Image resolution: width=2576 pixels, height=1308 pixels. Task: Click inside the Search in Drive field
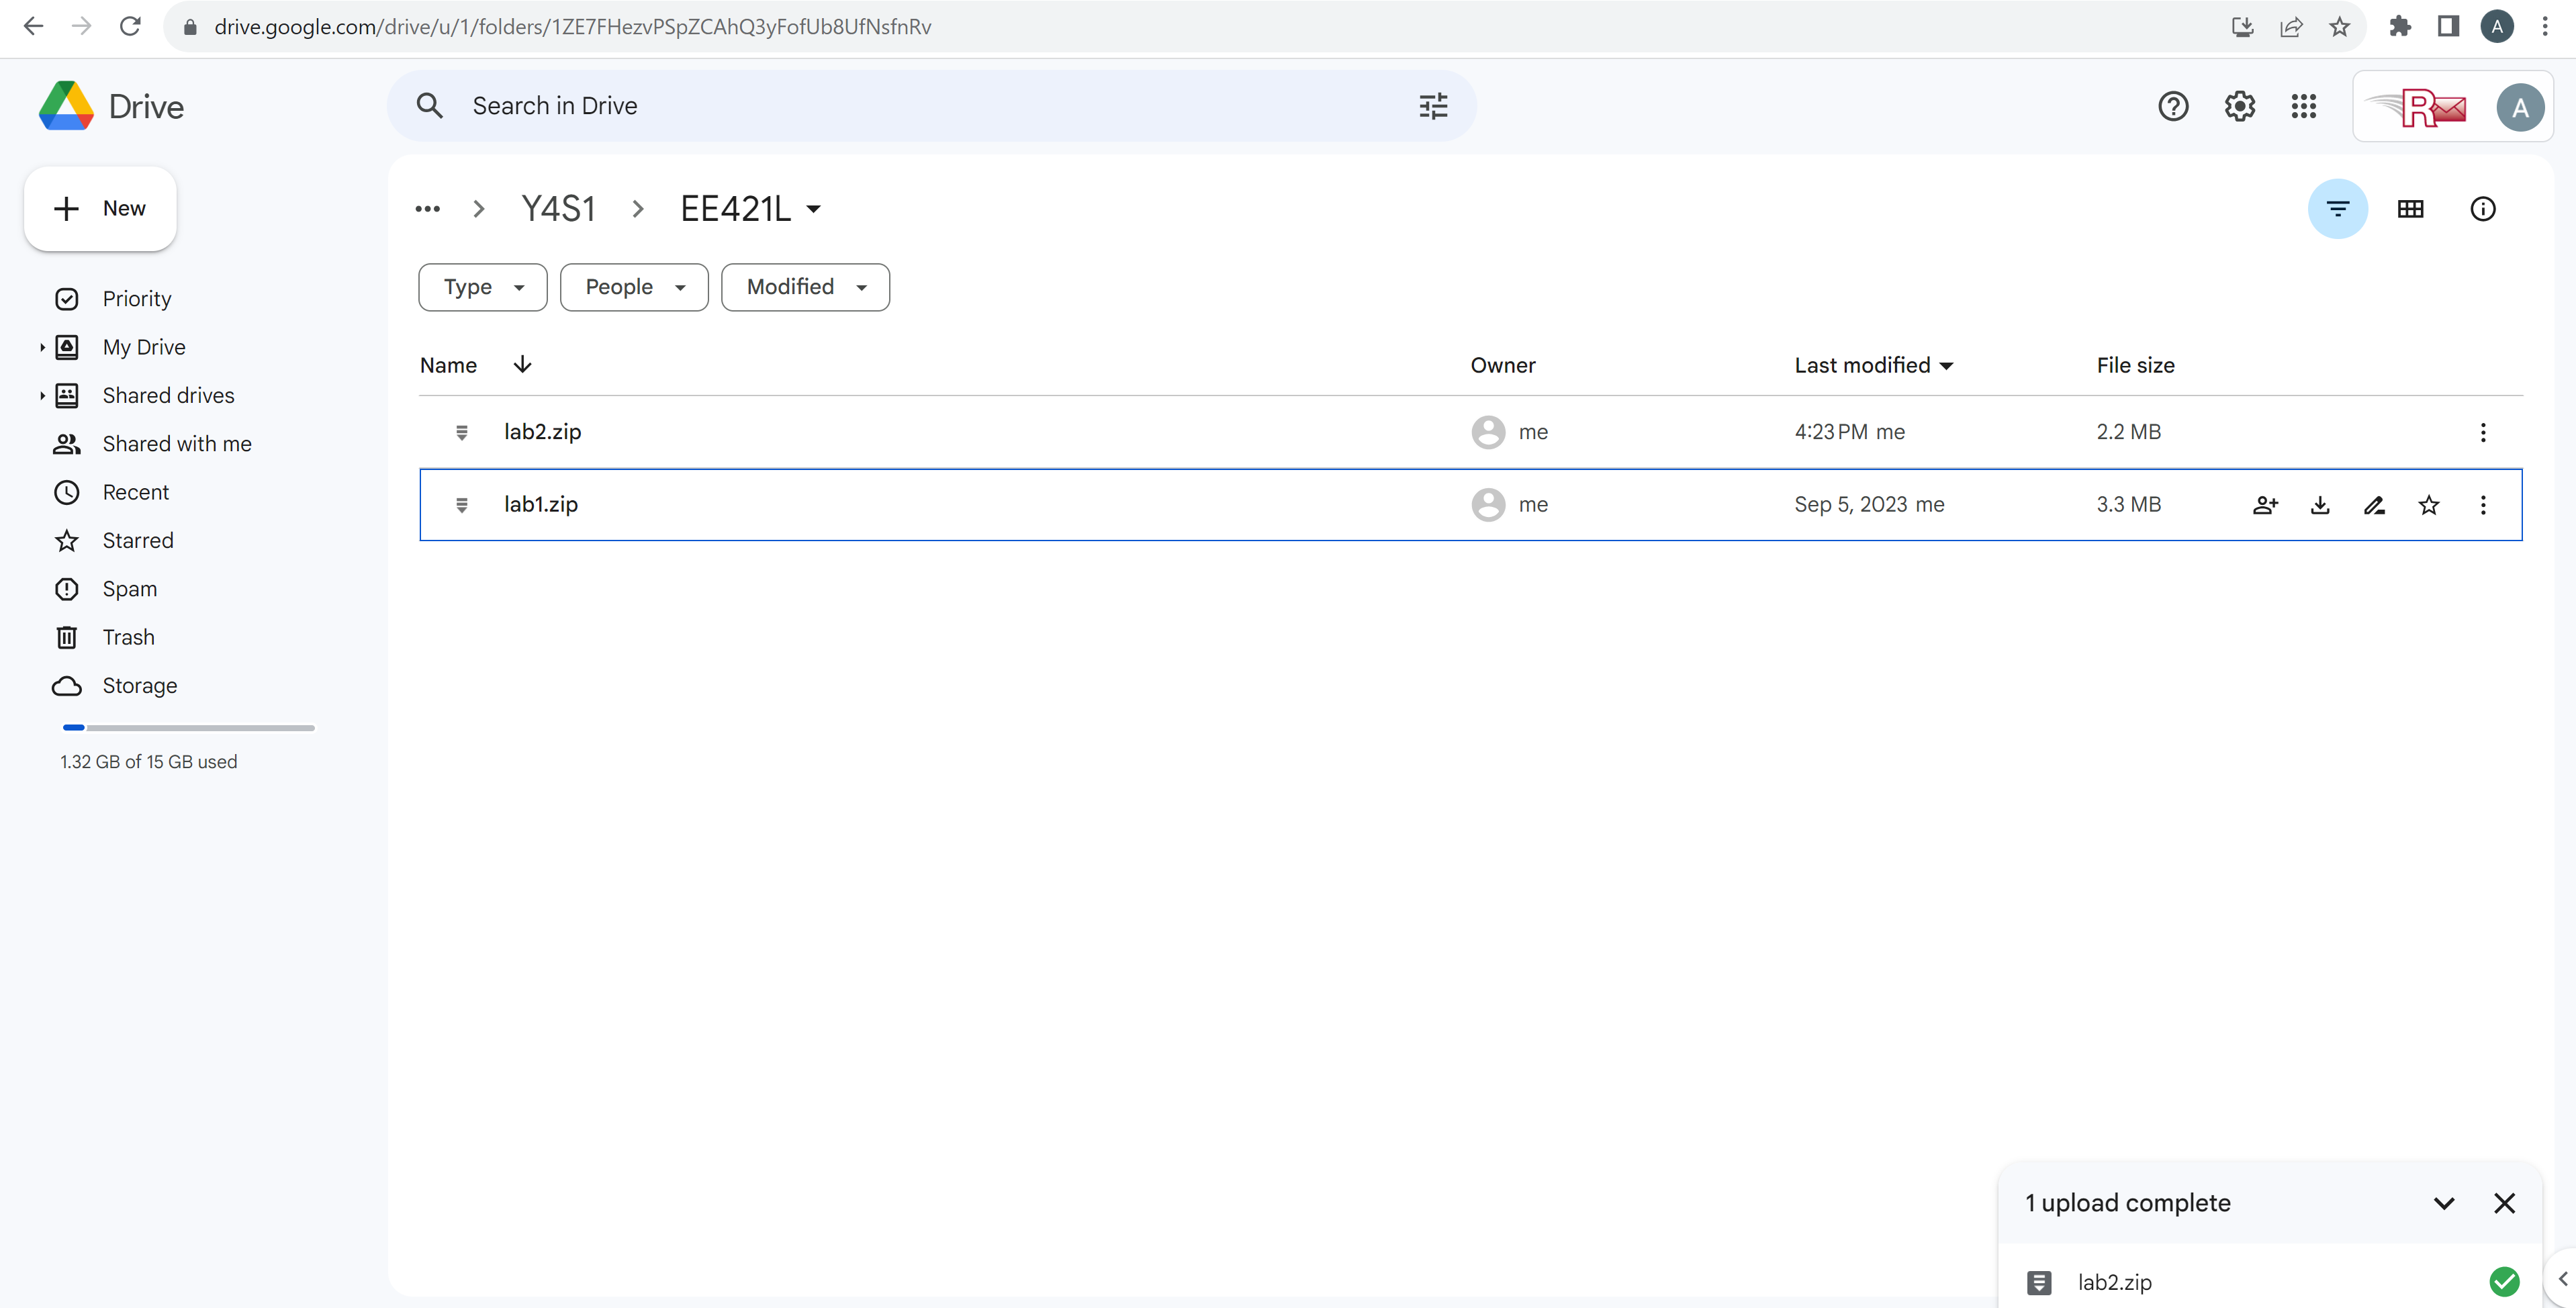900,106
